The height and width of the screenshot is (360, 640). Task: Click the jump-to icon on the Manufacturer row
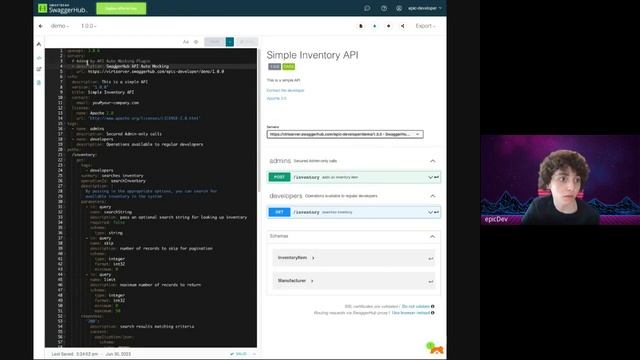[431, 281]
